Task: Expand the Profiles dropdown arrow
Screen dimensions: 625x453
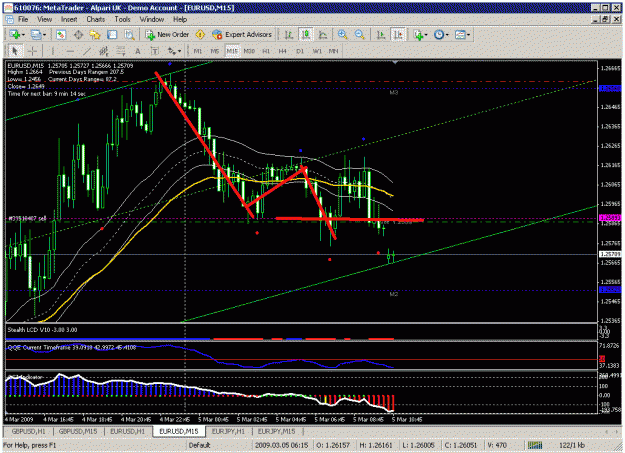Action: click(x=45, y=35)
